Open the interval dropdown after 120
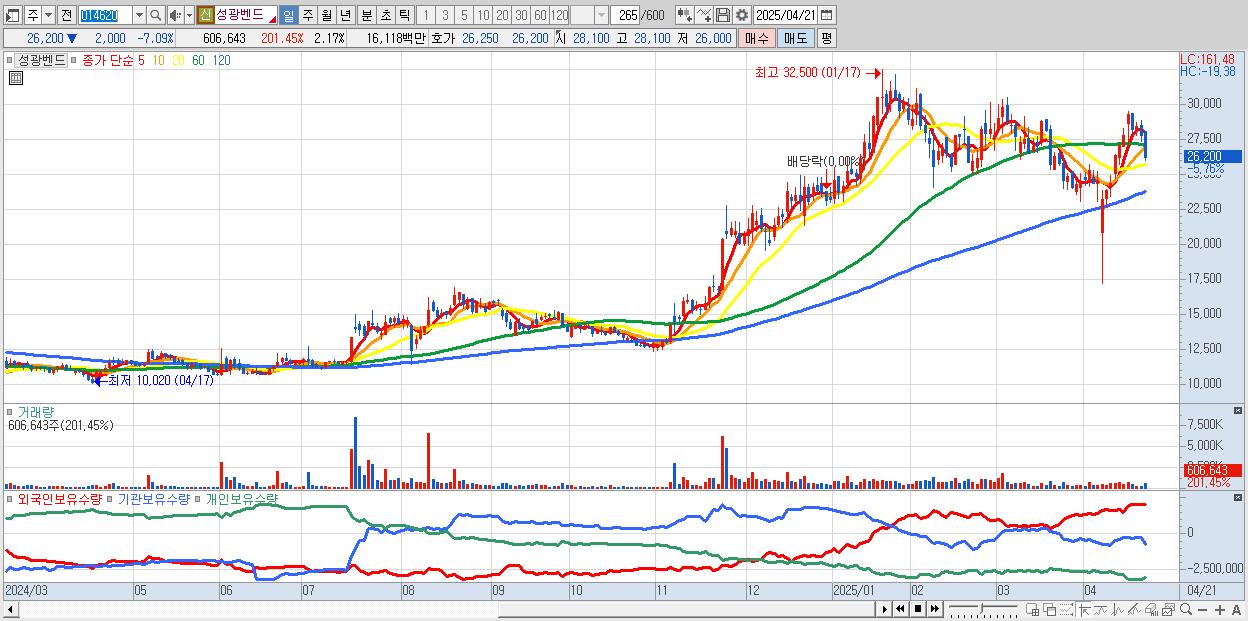 tap(601, 15)
